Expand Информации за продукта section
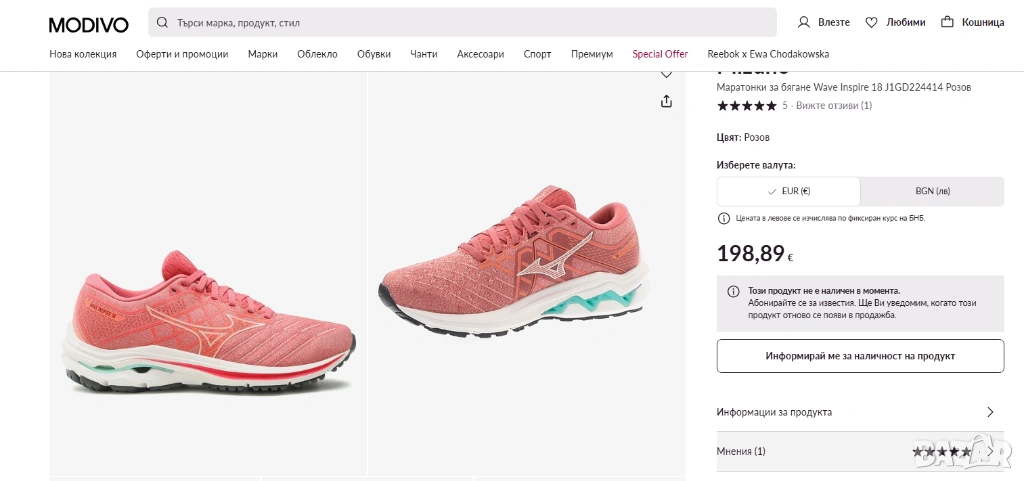This screenshot has width=1024, height=481. click(860, 412)
